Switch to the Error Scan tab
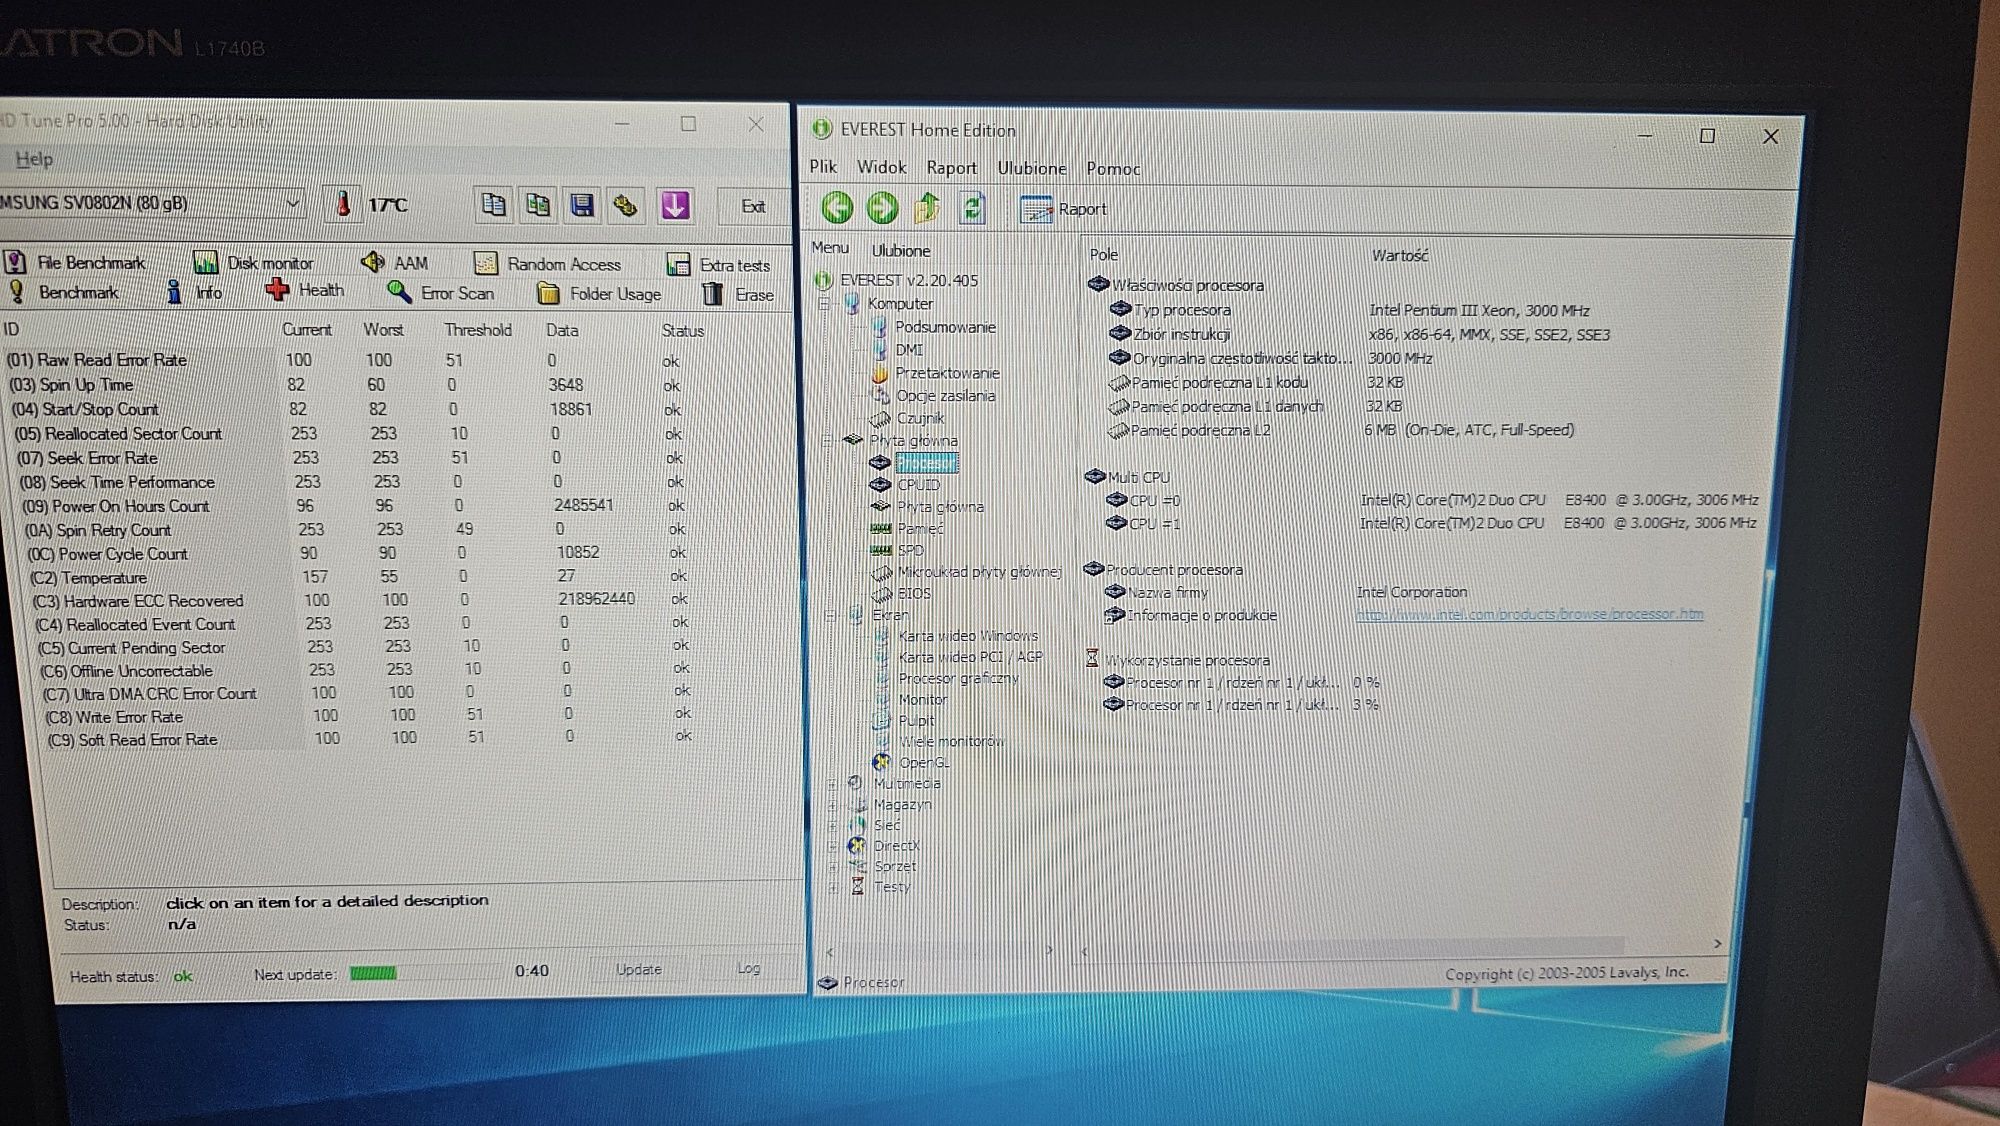 (x=441, y=293)
